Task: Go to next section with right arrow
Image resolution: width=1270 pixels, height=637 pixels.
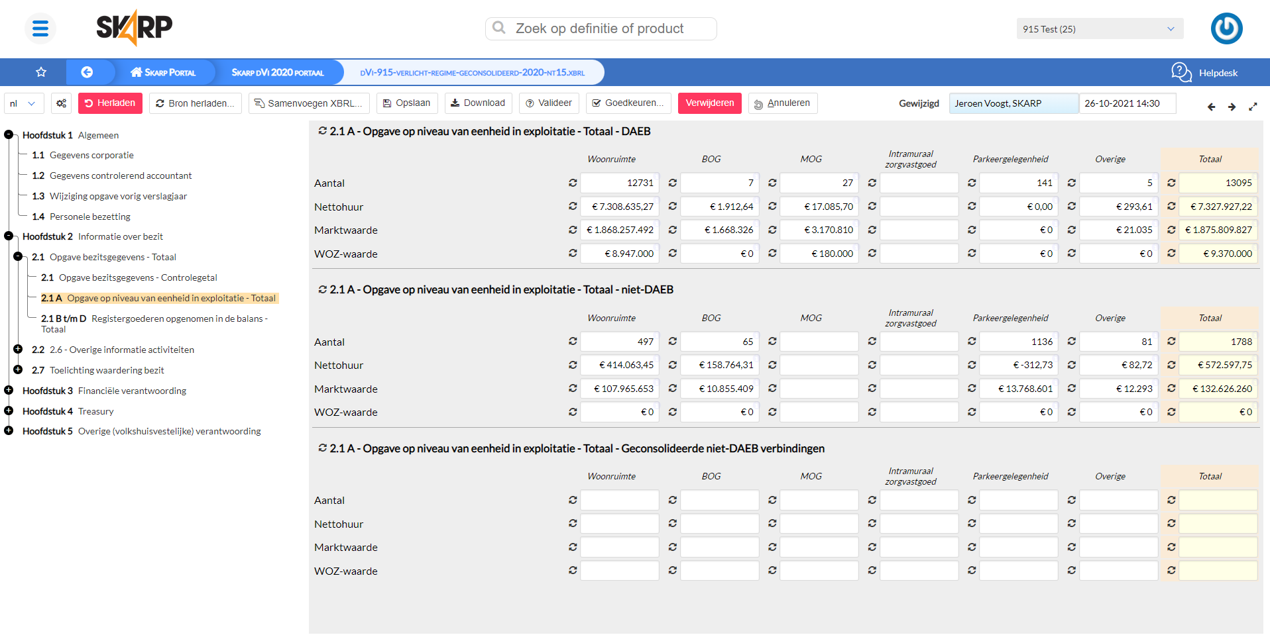Action: (x=1232, y=107)
